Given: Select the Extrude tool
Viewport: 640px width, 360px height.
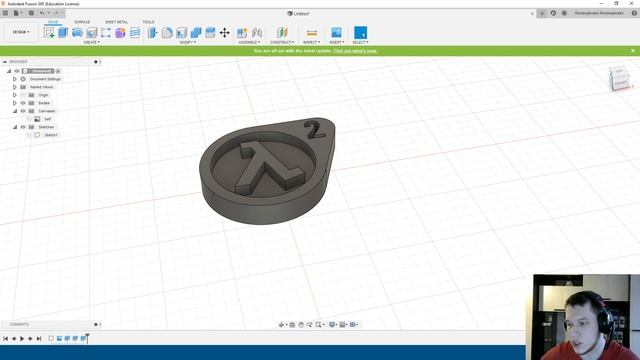Looking at the screenshot, I should tap(63, 33).
